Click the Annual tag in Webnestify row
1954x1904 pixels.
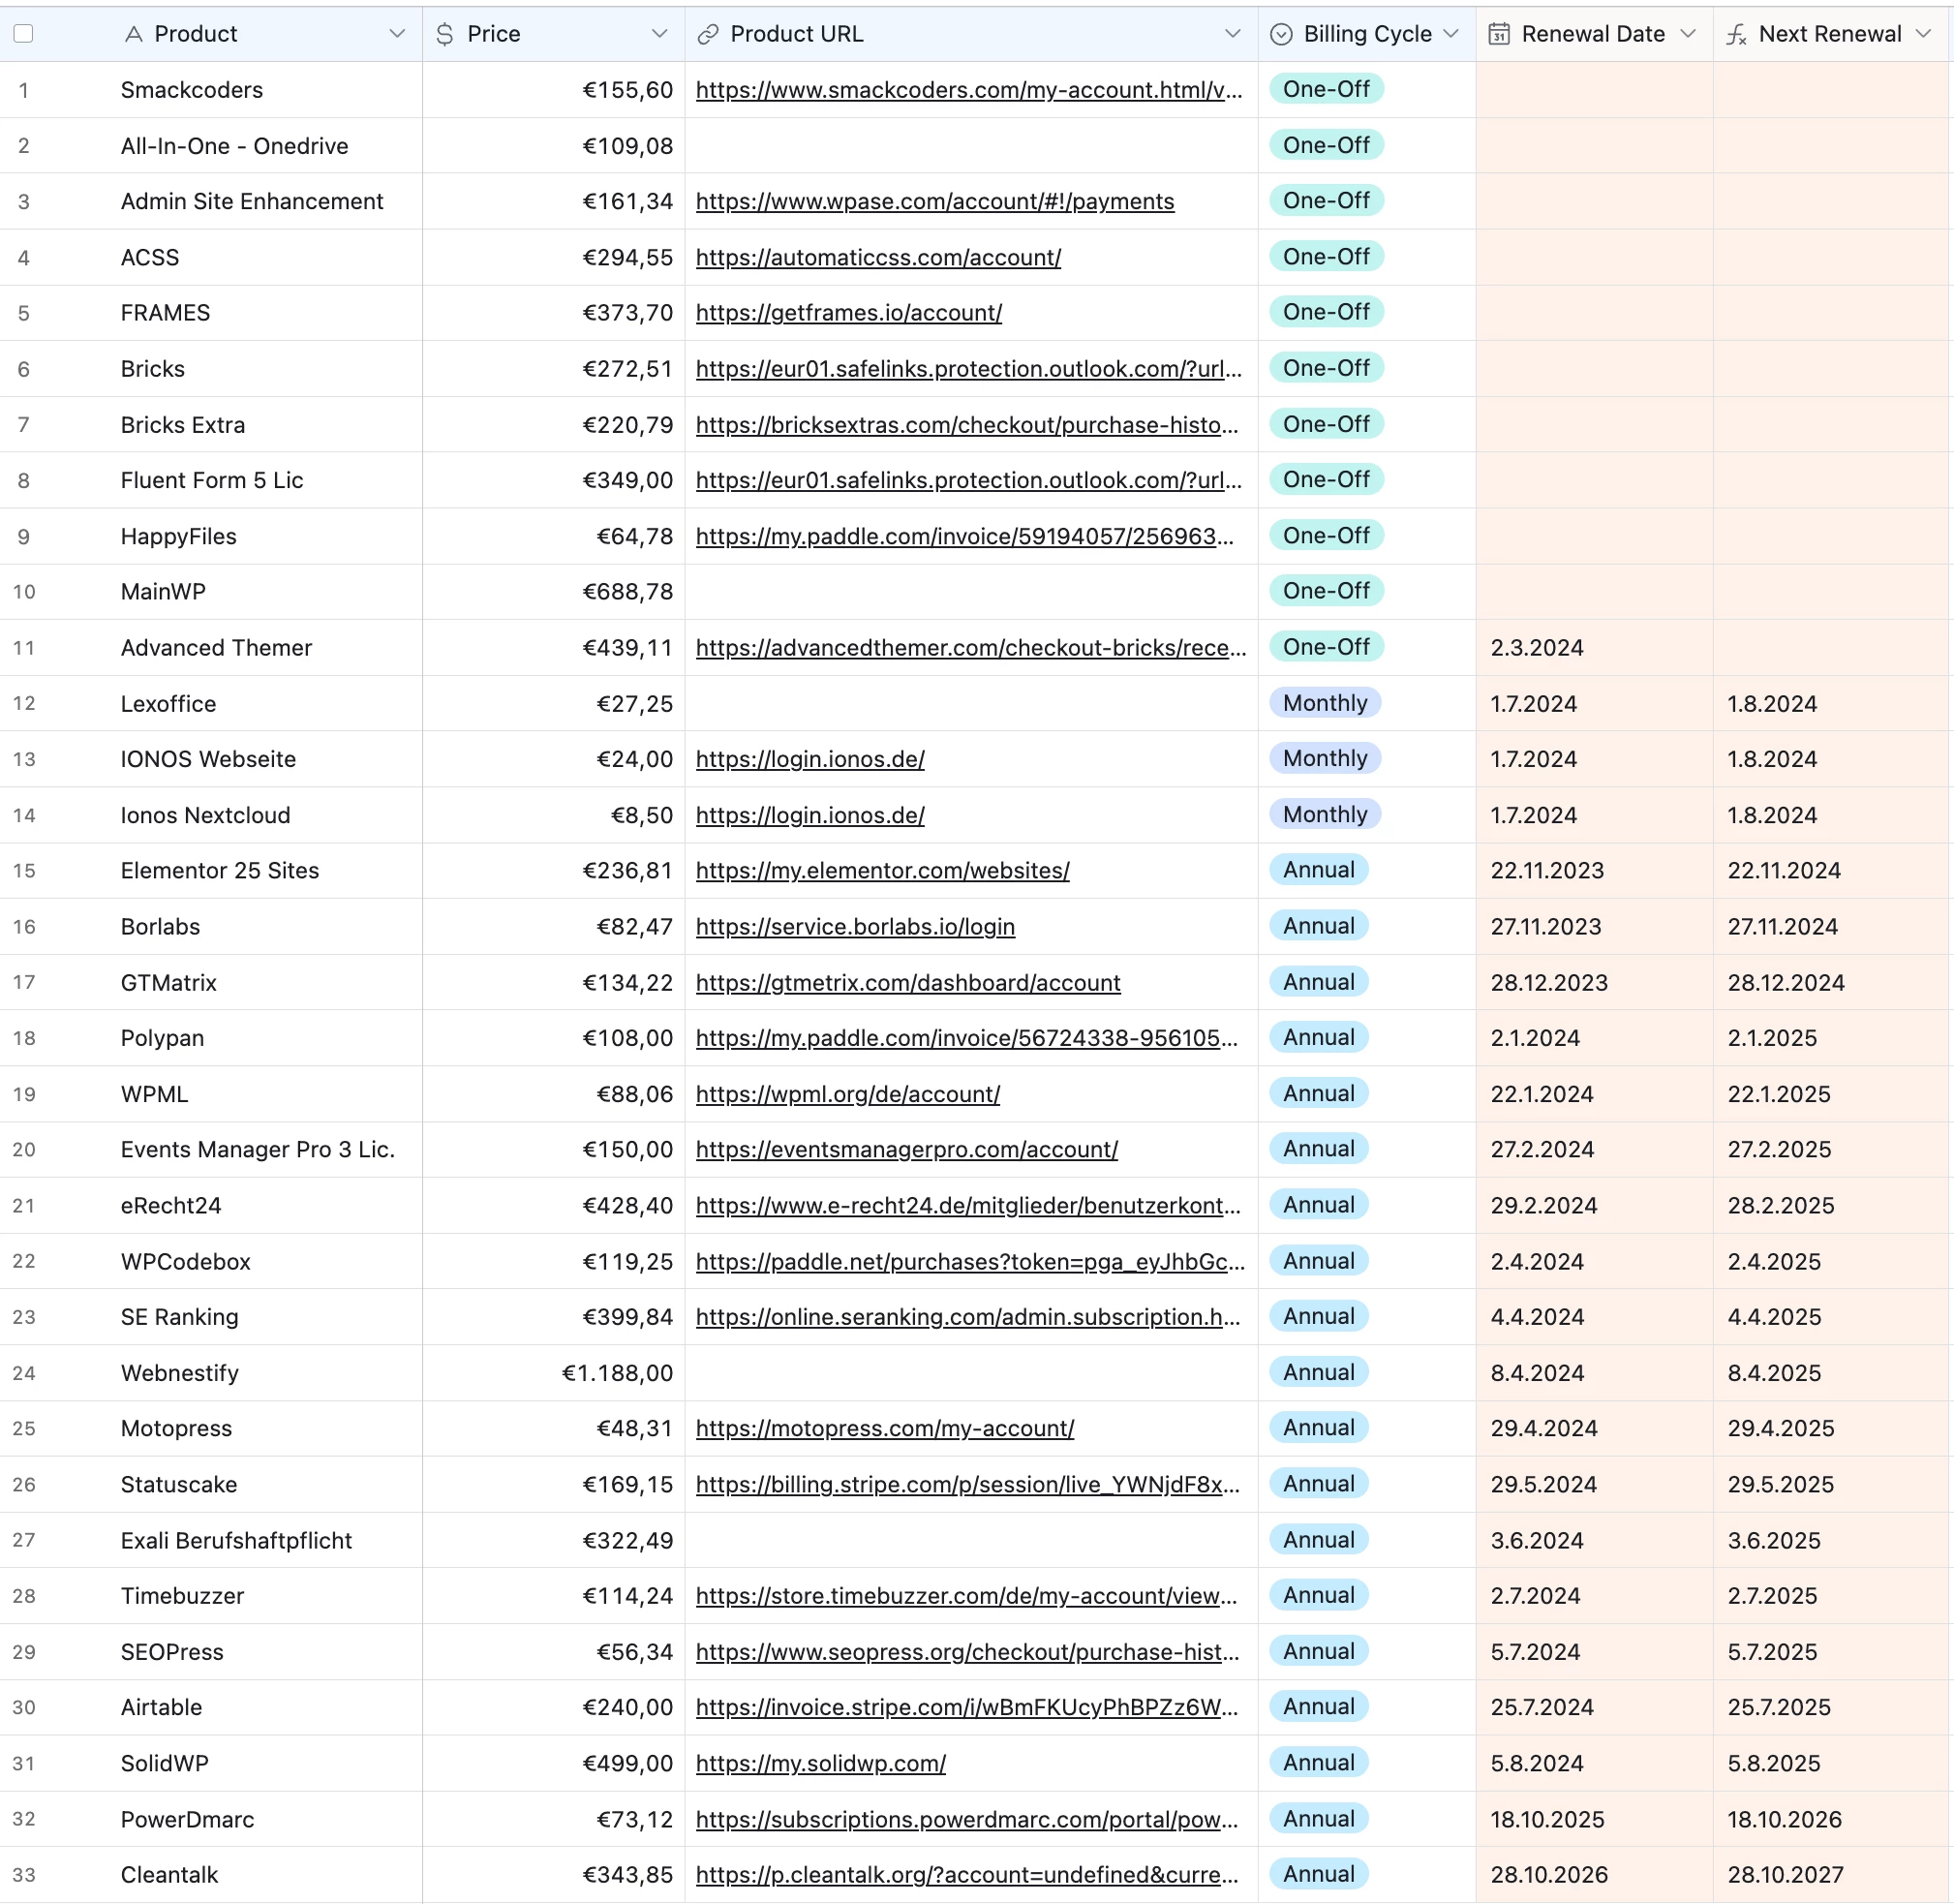click(1319, 1373)
